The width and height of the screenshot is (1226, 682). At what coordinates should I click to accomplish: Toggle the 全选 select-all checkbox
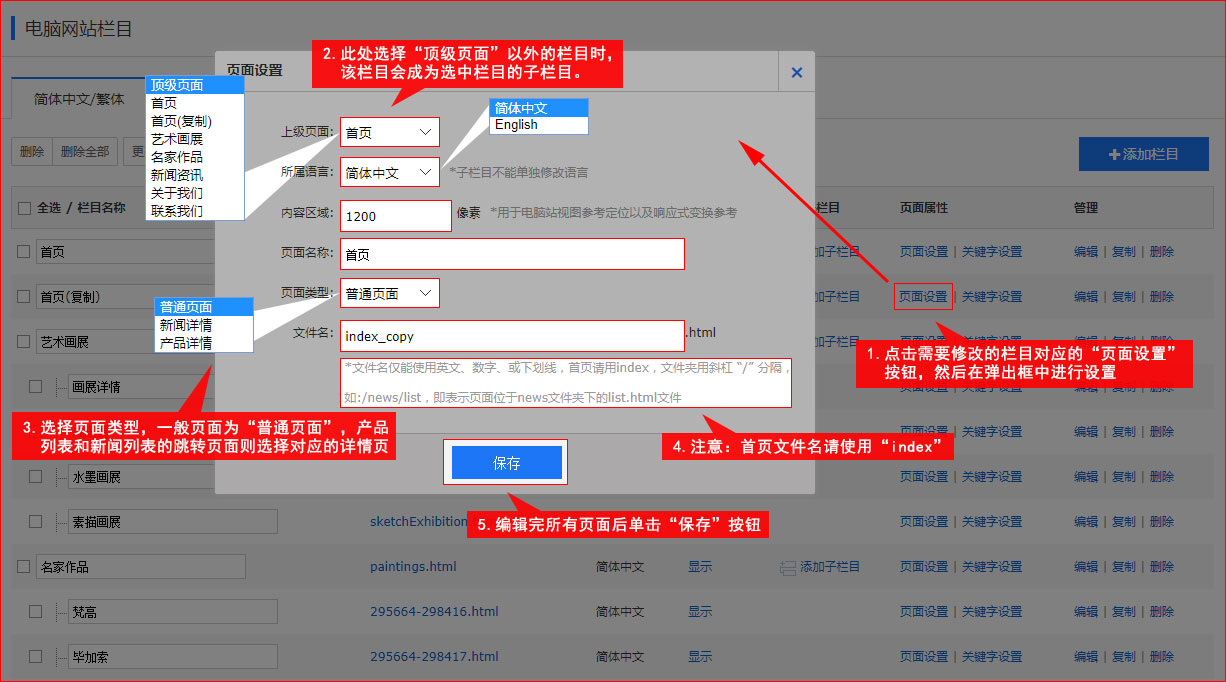22,206
